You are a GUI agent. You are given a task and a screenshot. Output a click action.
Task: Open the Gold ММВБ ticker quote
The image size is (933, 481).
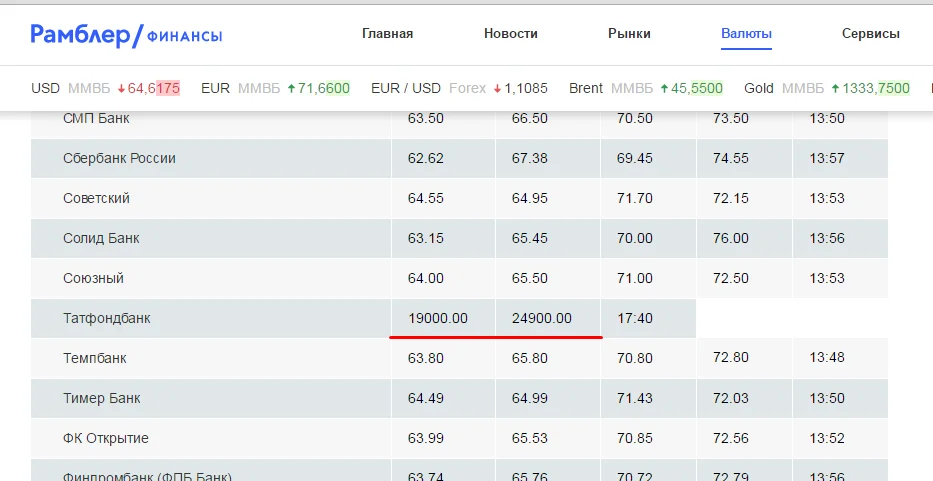pos(826,88)
